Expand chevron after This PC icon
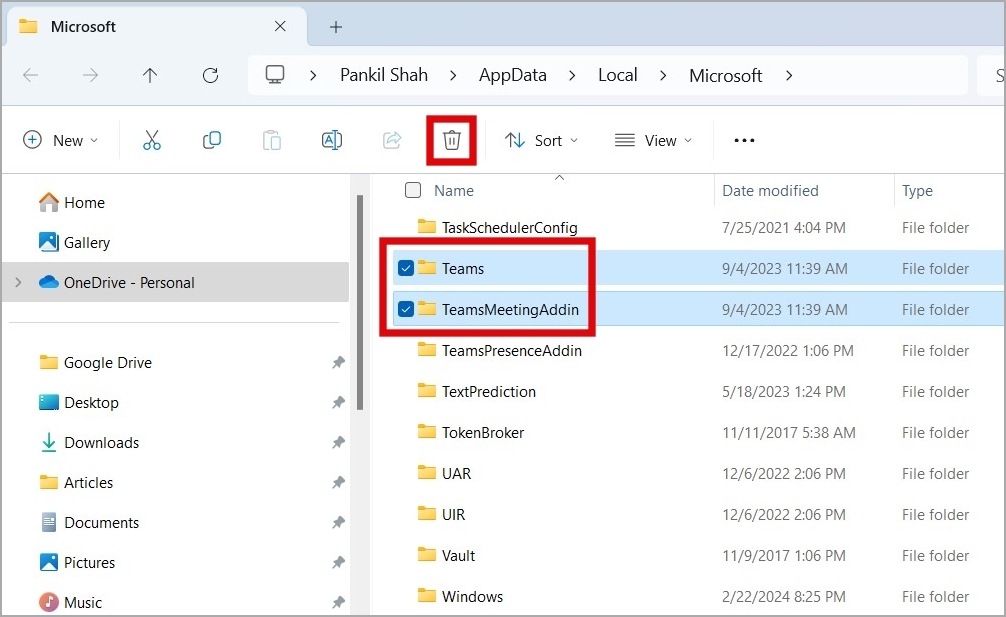The width and height of the screenshot is (1006, 617). (x=312, y=76)
